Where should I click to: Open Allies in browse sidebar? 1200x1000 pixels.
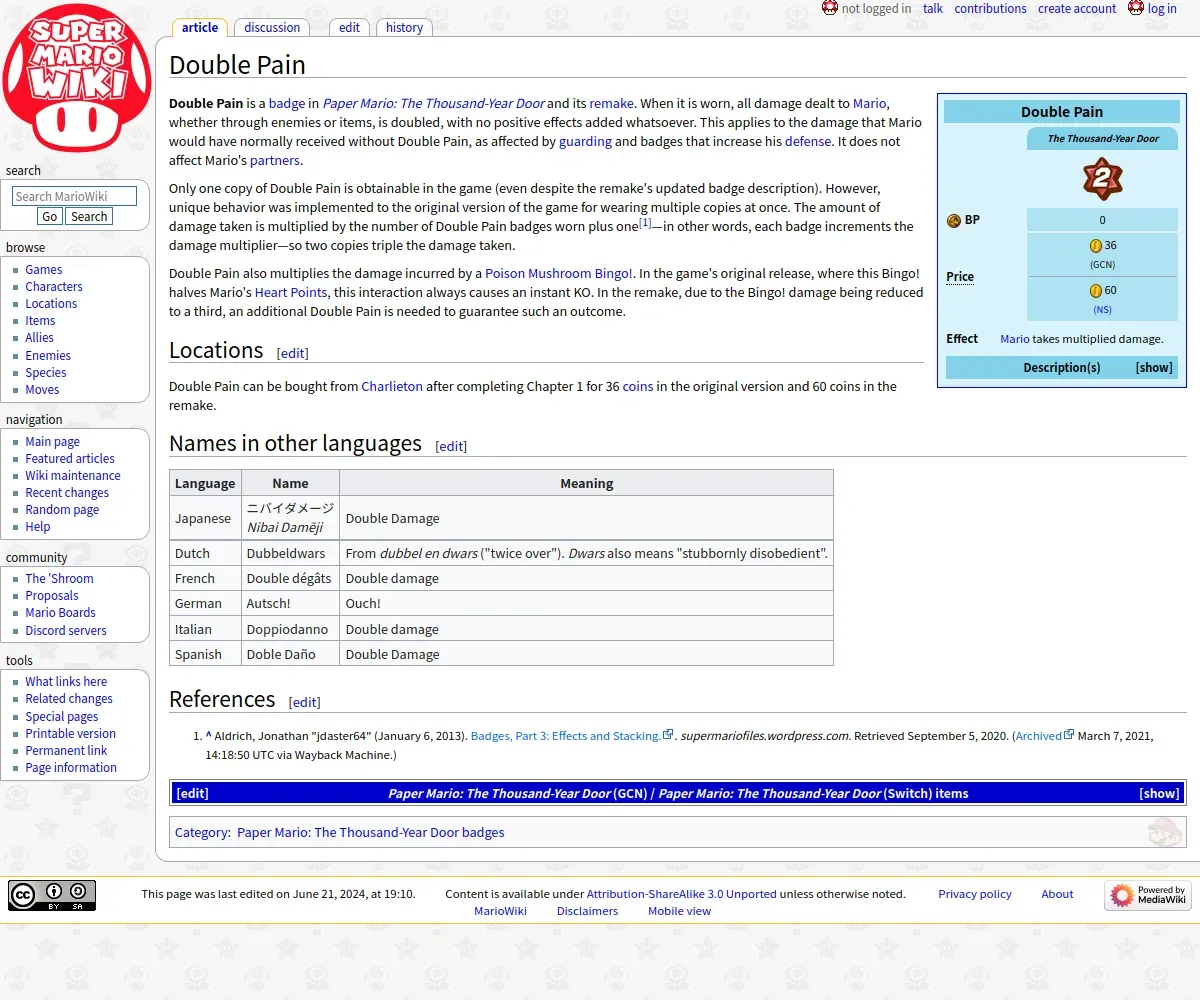40,337
